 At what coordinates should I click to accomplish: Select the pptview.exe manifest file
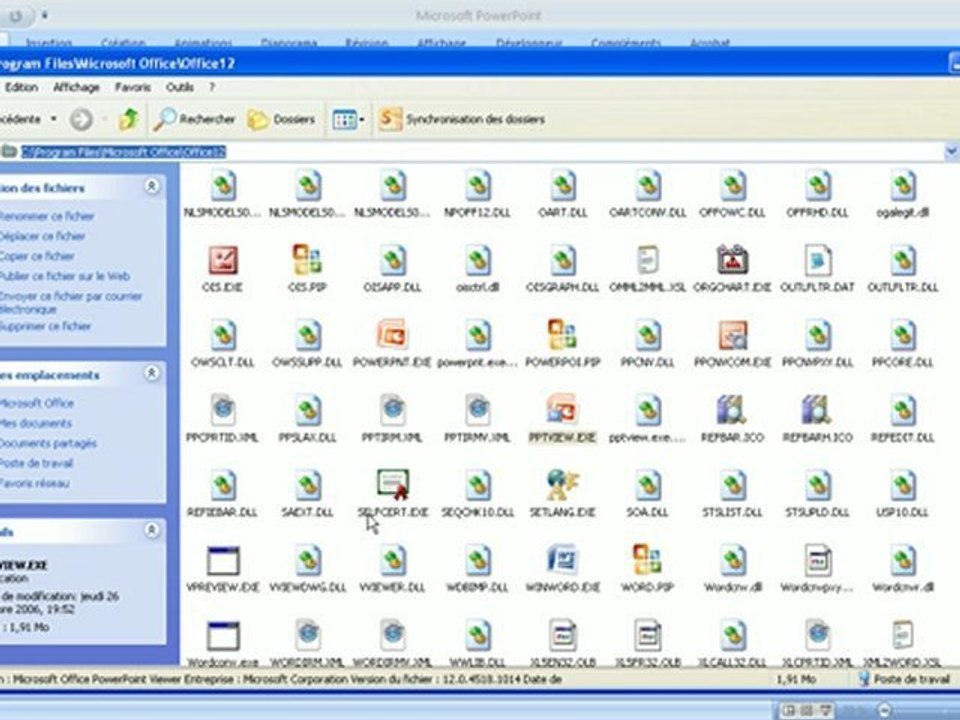(647, 410)
